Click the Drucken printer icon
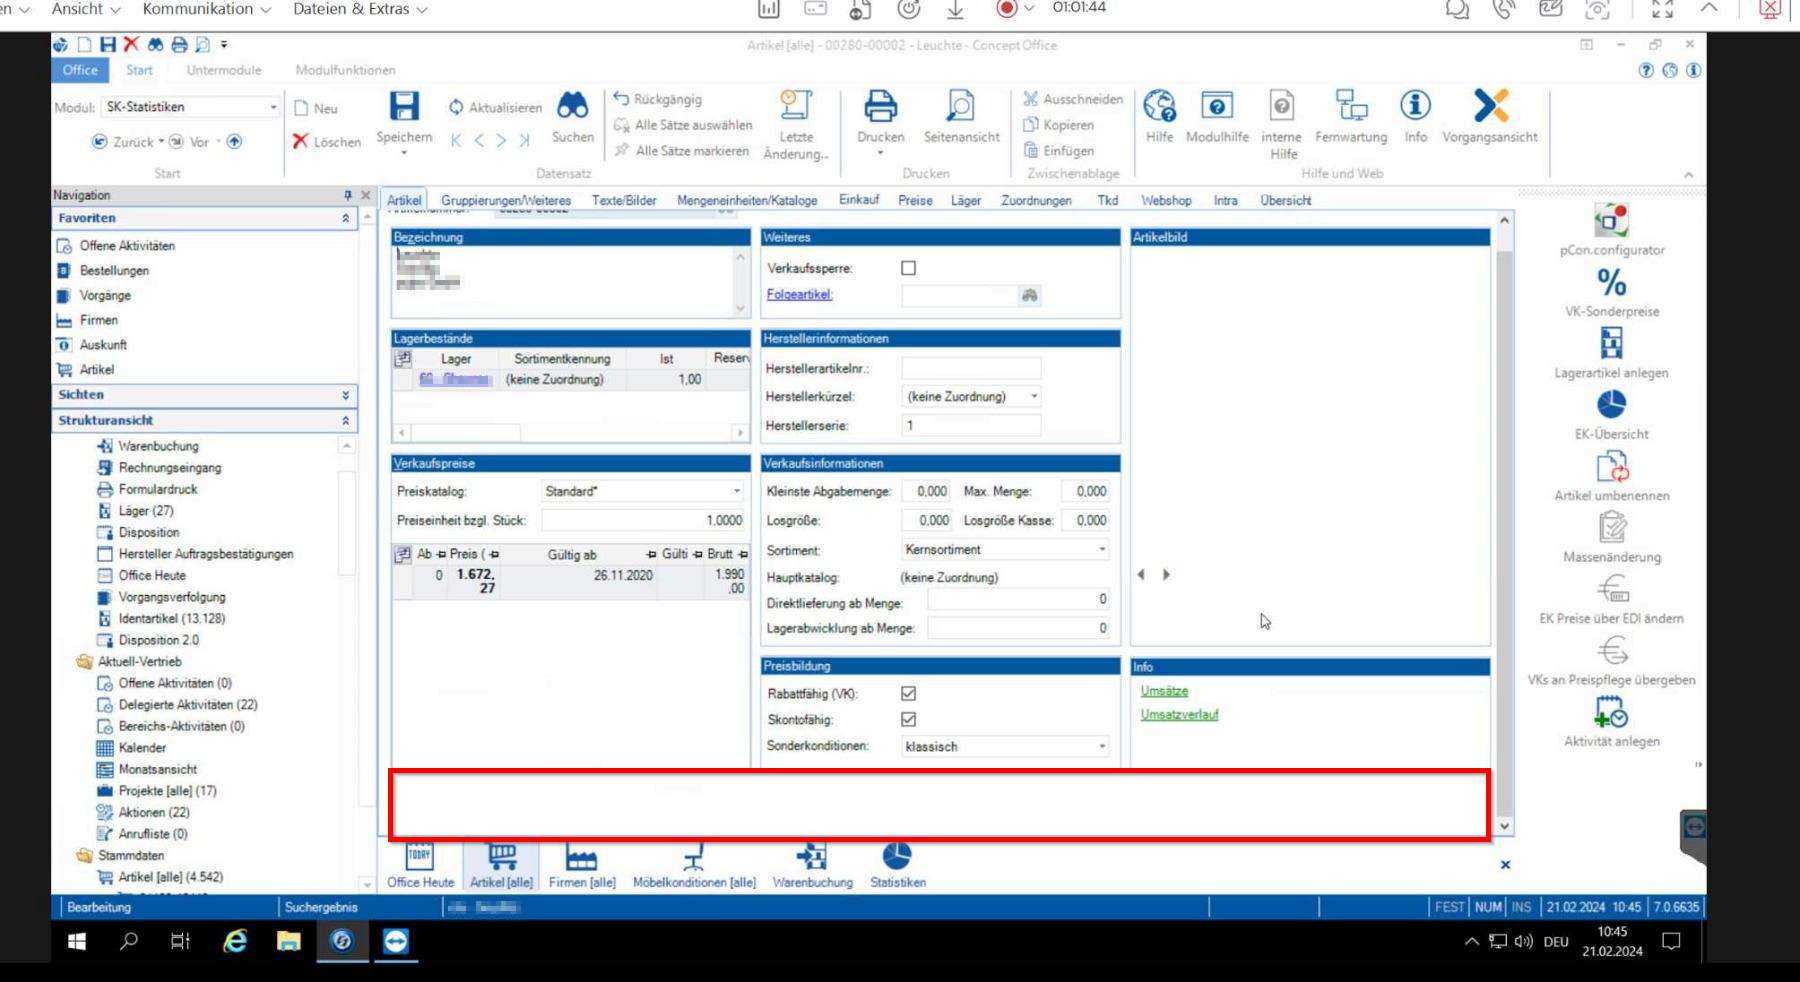This screenshot has width=1800, height=982. click(880, 106)
